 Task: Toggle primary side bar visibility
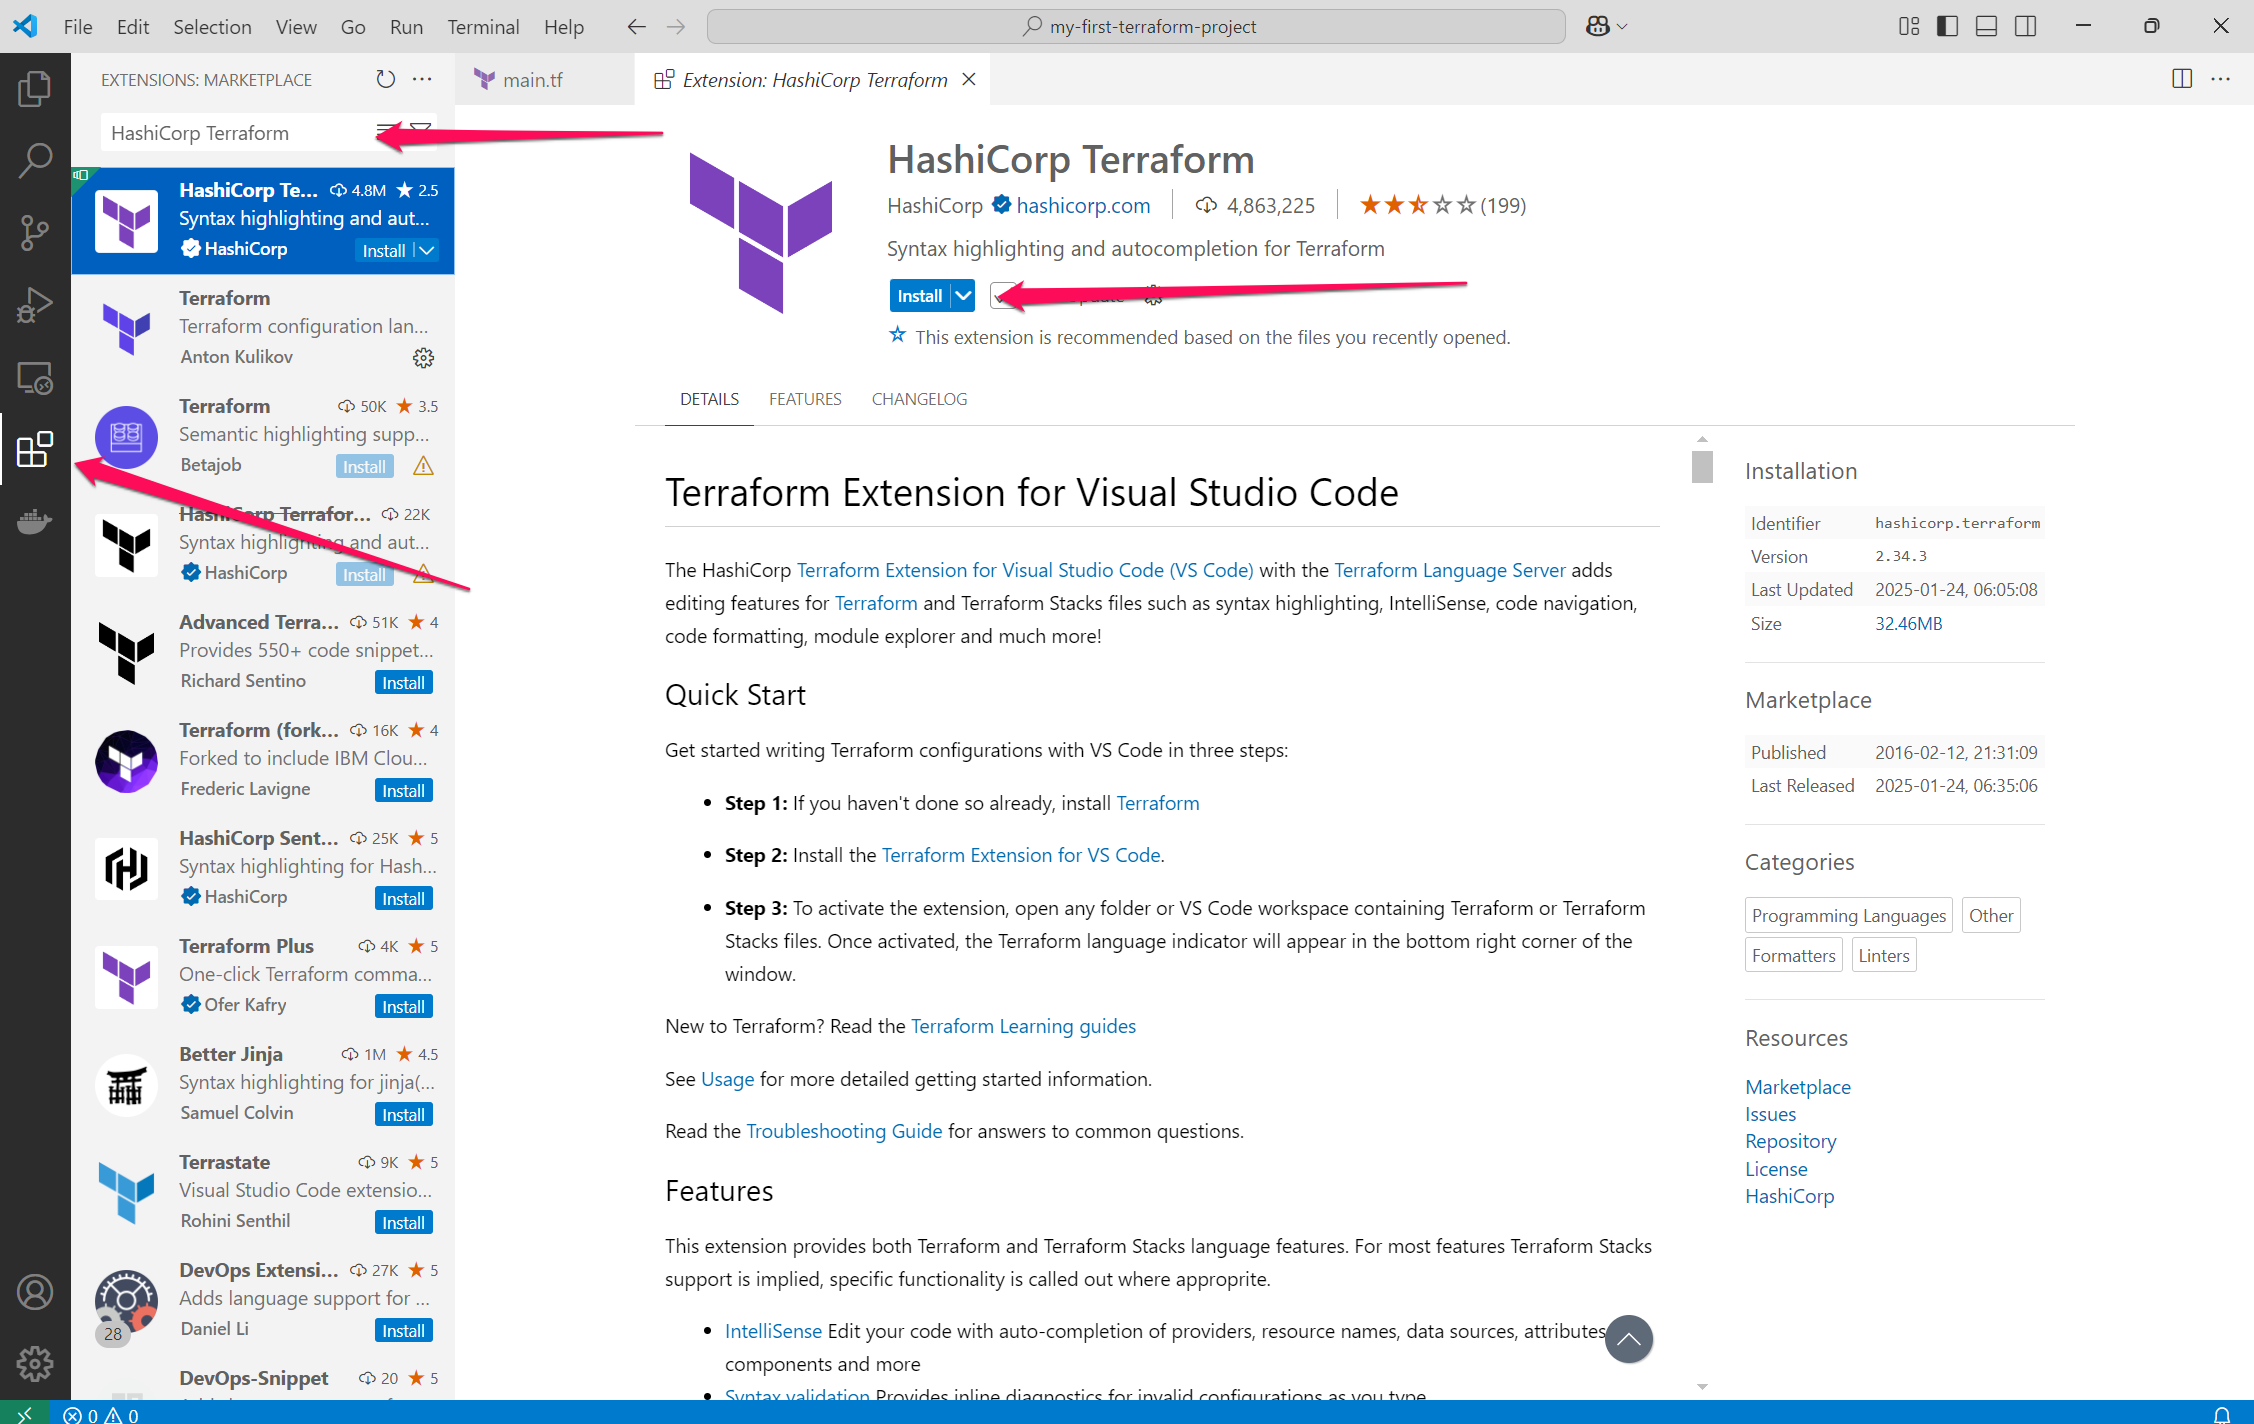click(1947, 26)
